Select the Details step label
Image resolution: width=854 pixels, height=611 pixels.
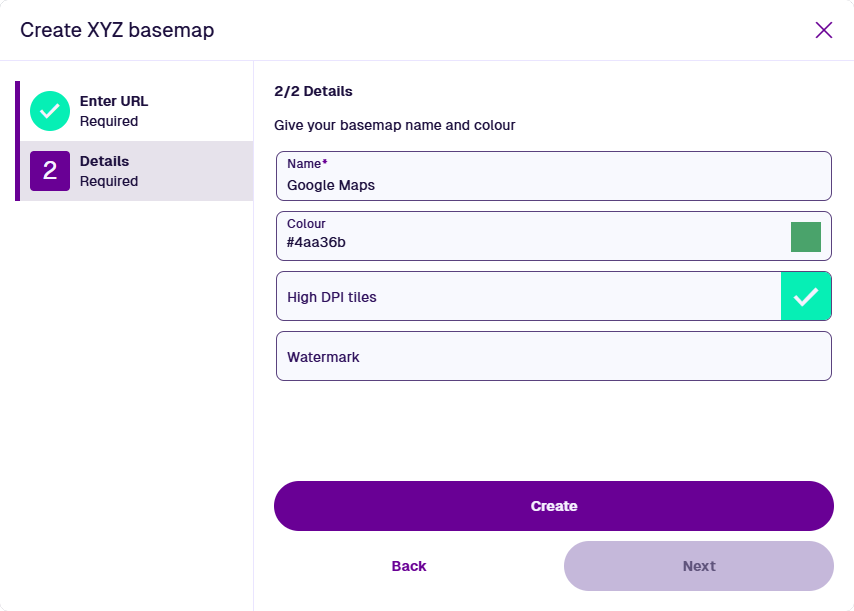(104, 161)
